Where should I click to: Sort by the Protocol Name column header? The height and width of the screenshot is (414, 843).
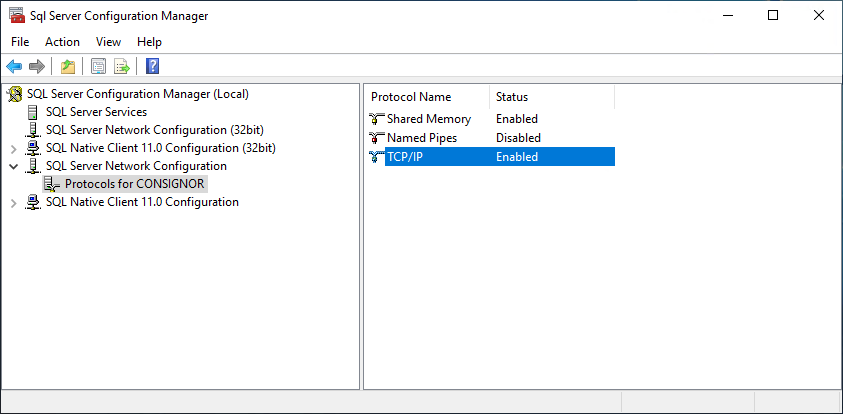[411, 97]
